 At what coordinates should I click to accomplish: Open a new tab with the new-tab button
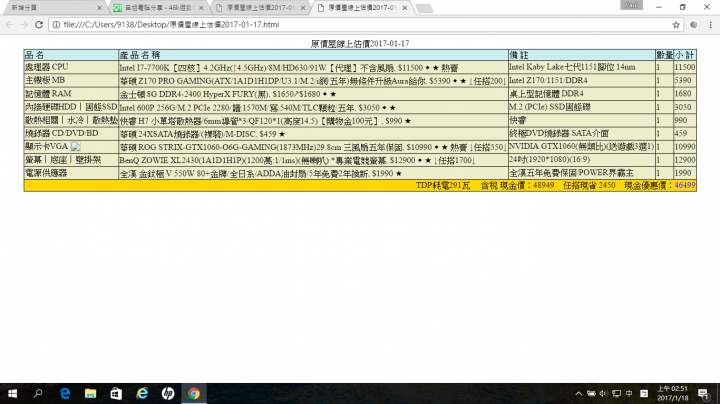click(424, 8)
